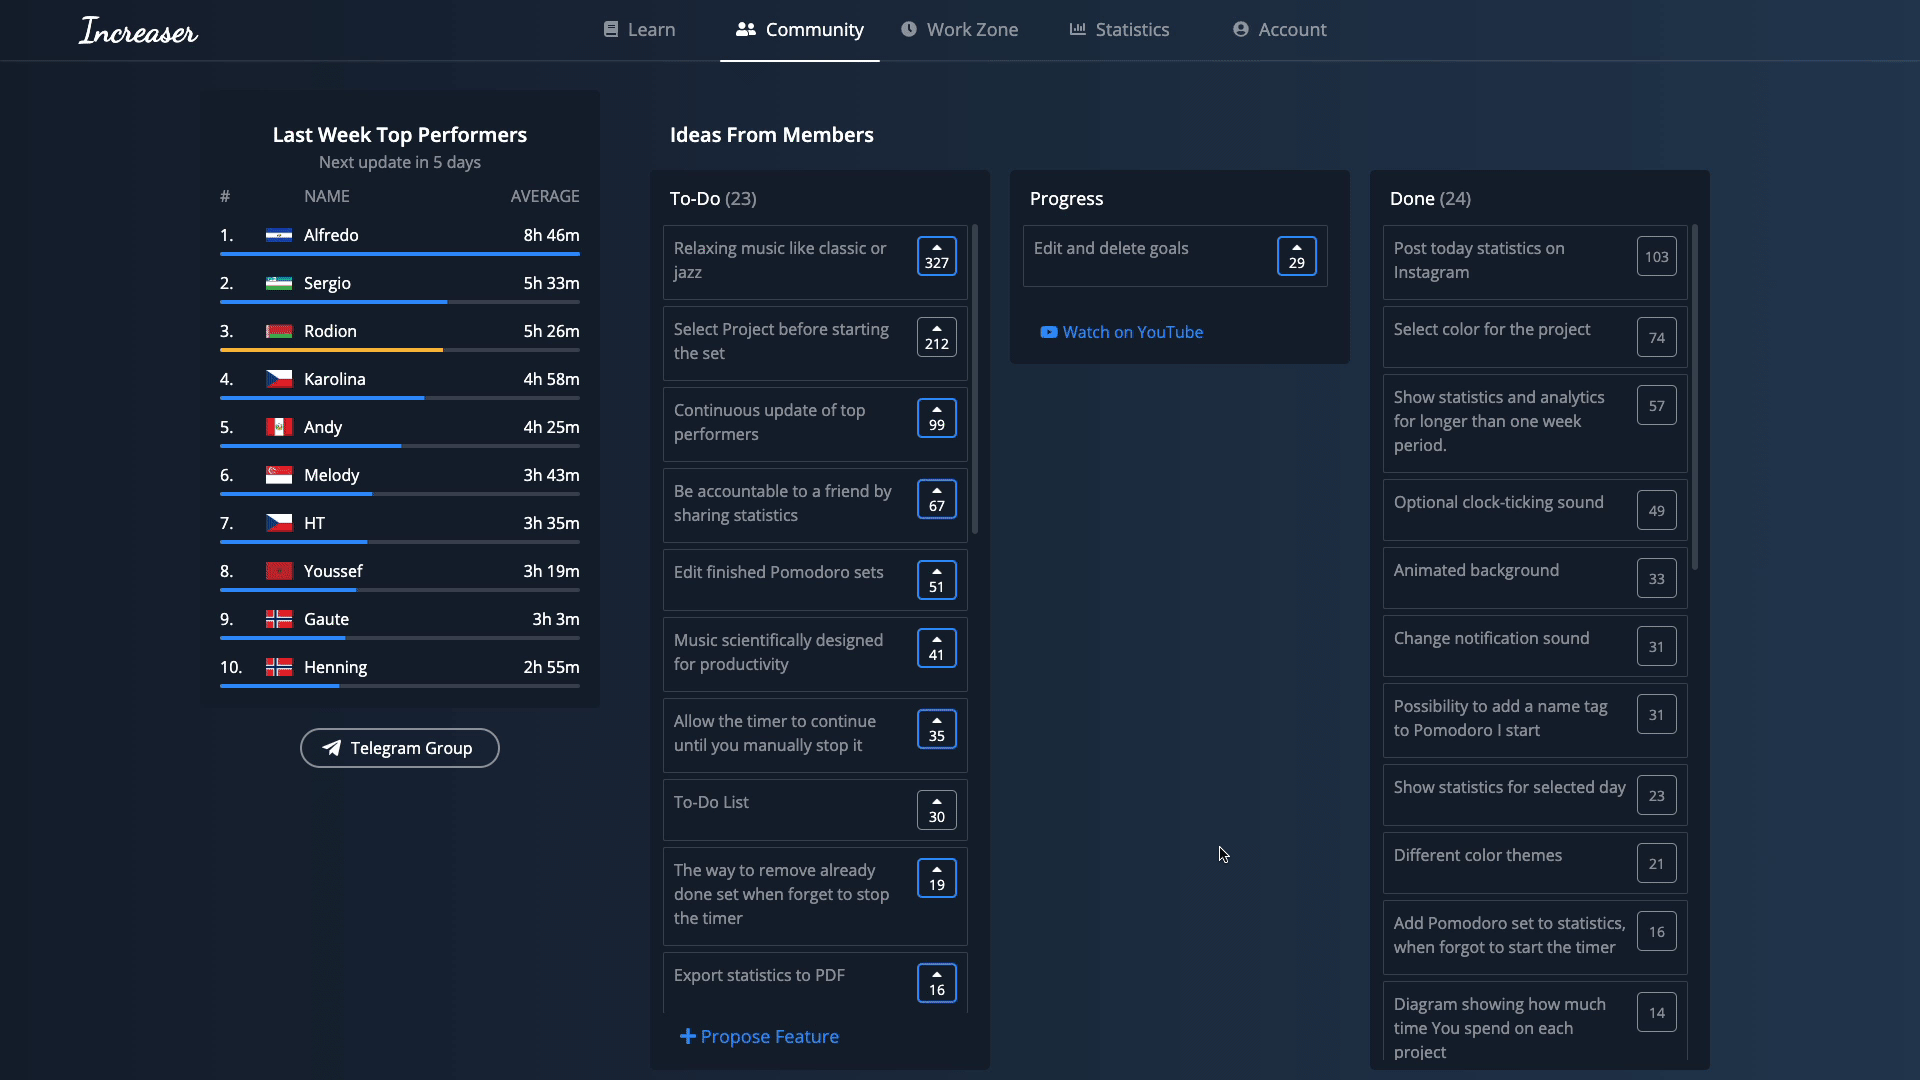Click Youssef's country flag icon
1920x1080 pixels.
point(279,571)
